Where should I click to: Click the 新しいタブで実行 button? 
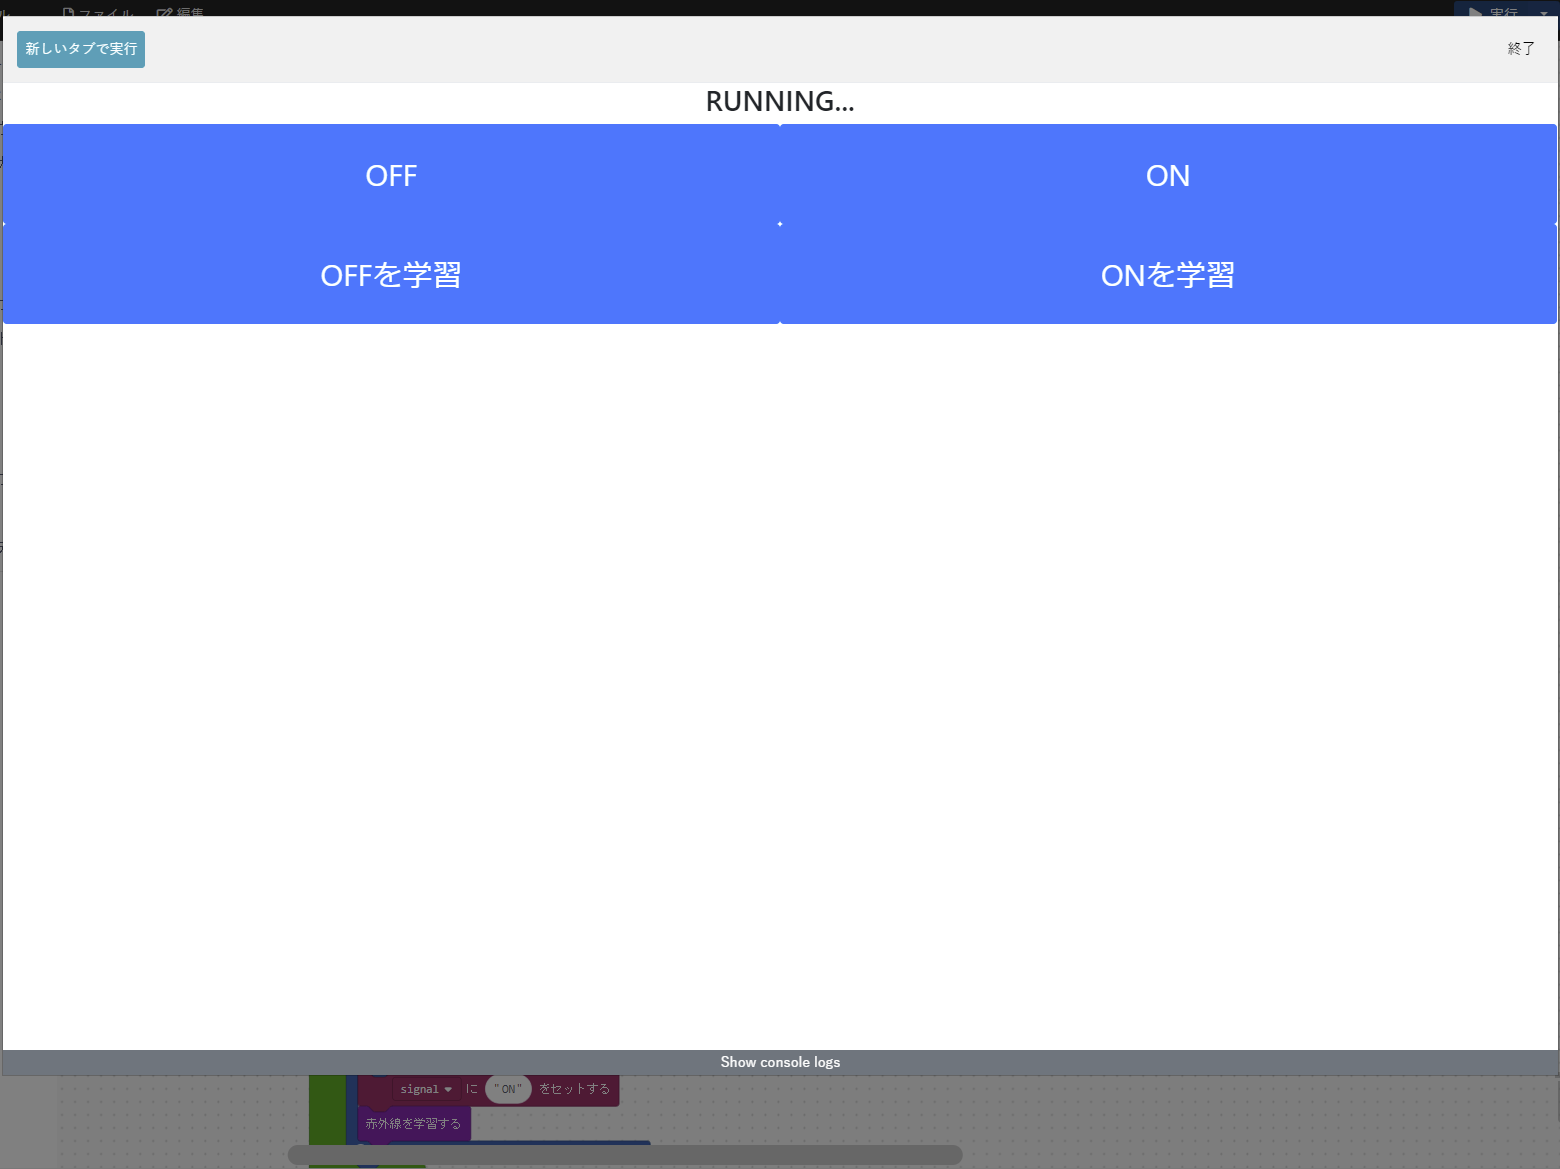[81, 49]
